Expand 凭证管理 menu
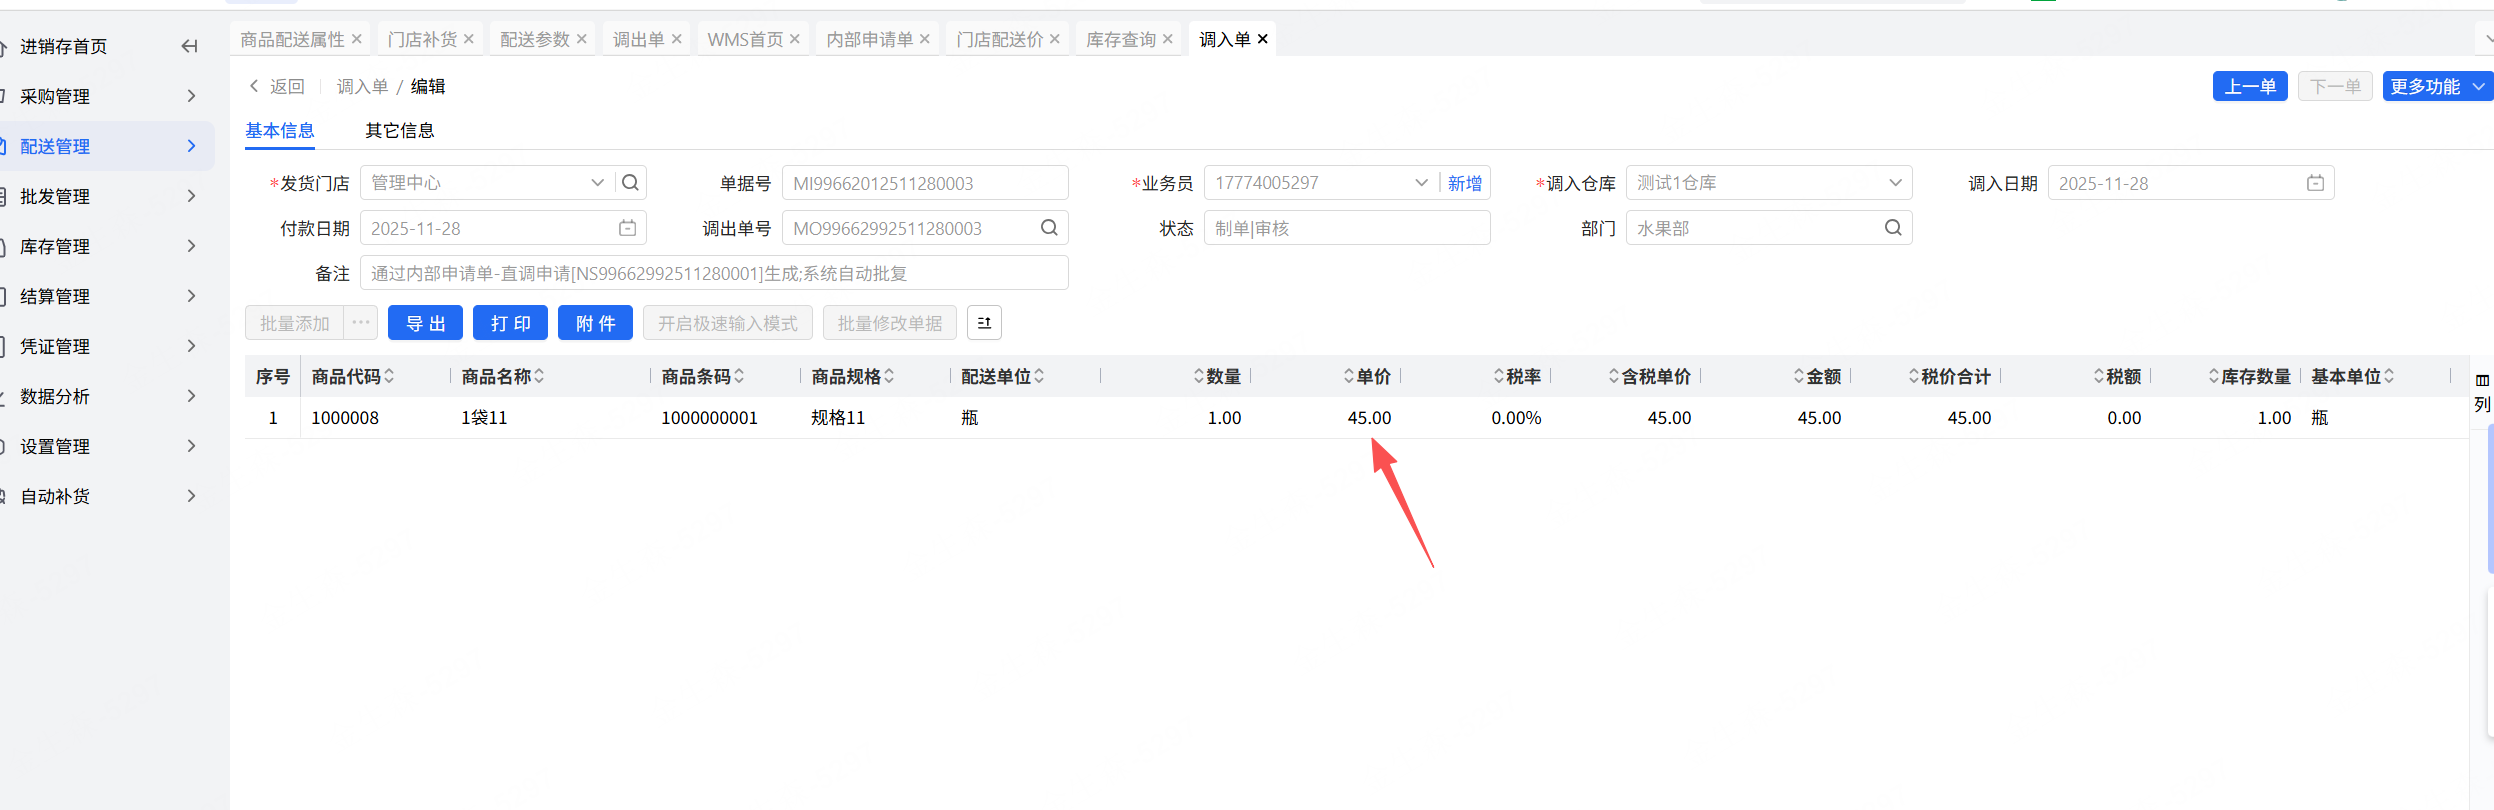 [191, 346]
